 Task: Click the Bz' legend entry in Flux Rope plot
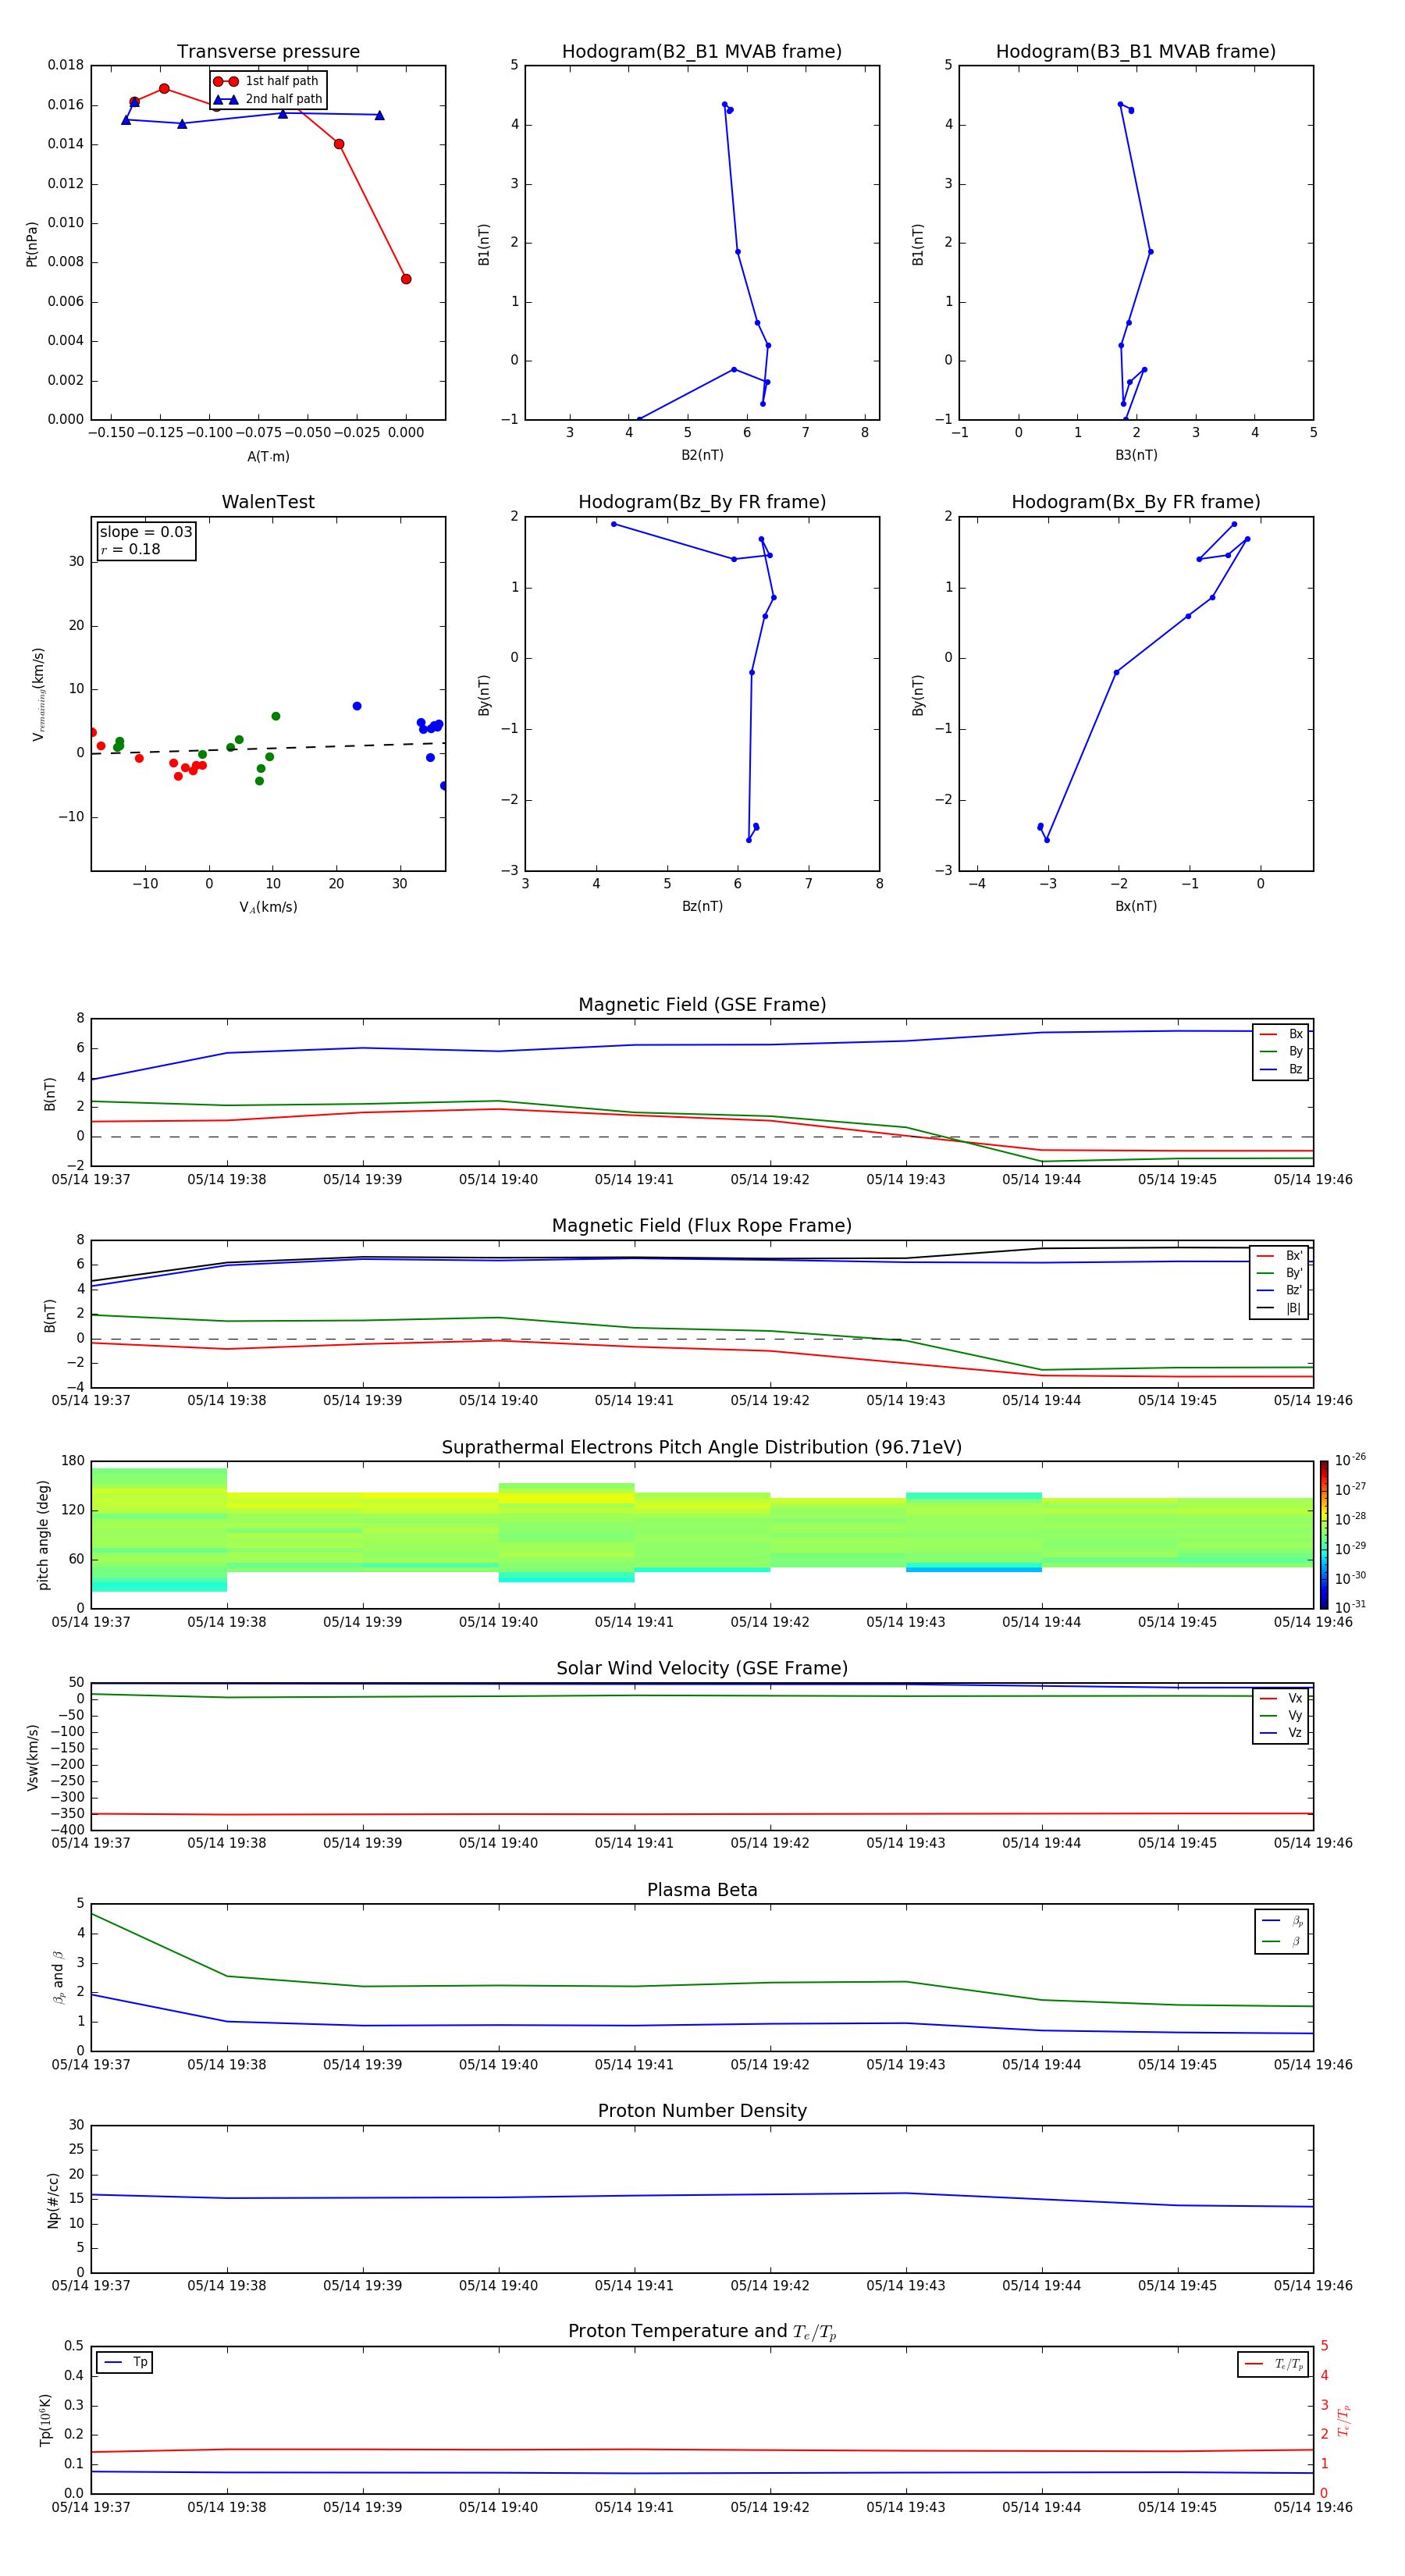pos(1279,1290)
